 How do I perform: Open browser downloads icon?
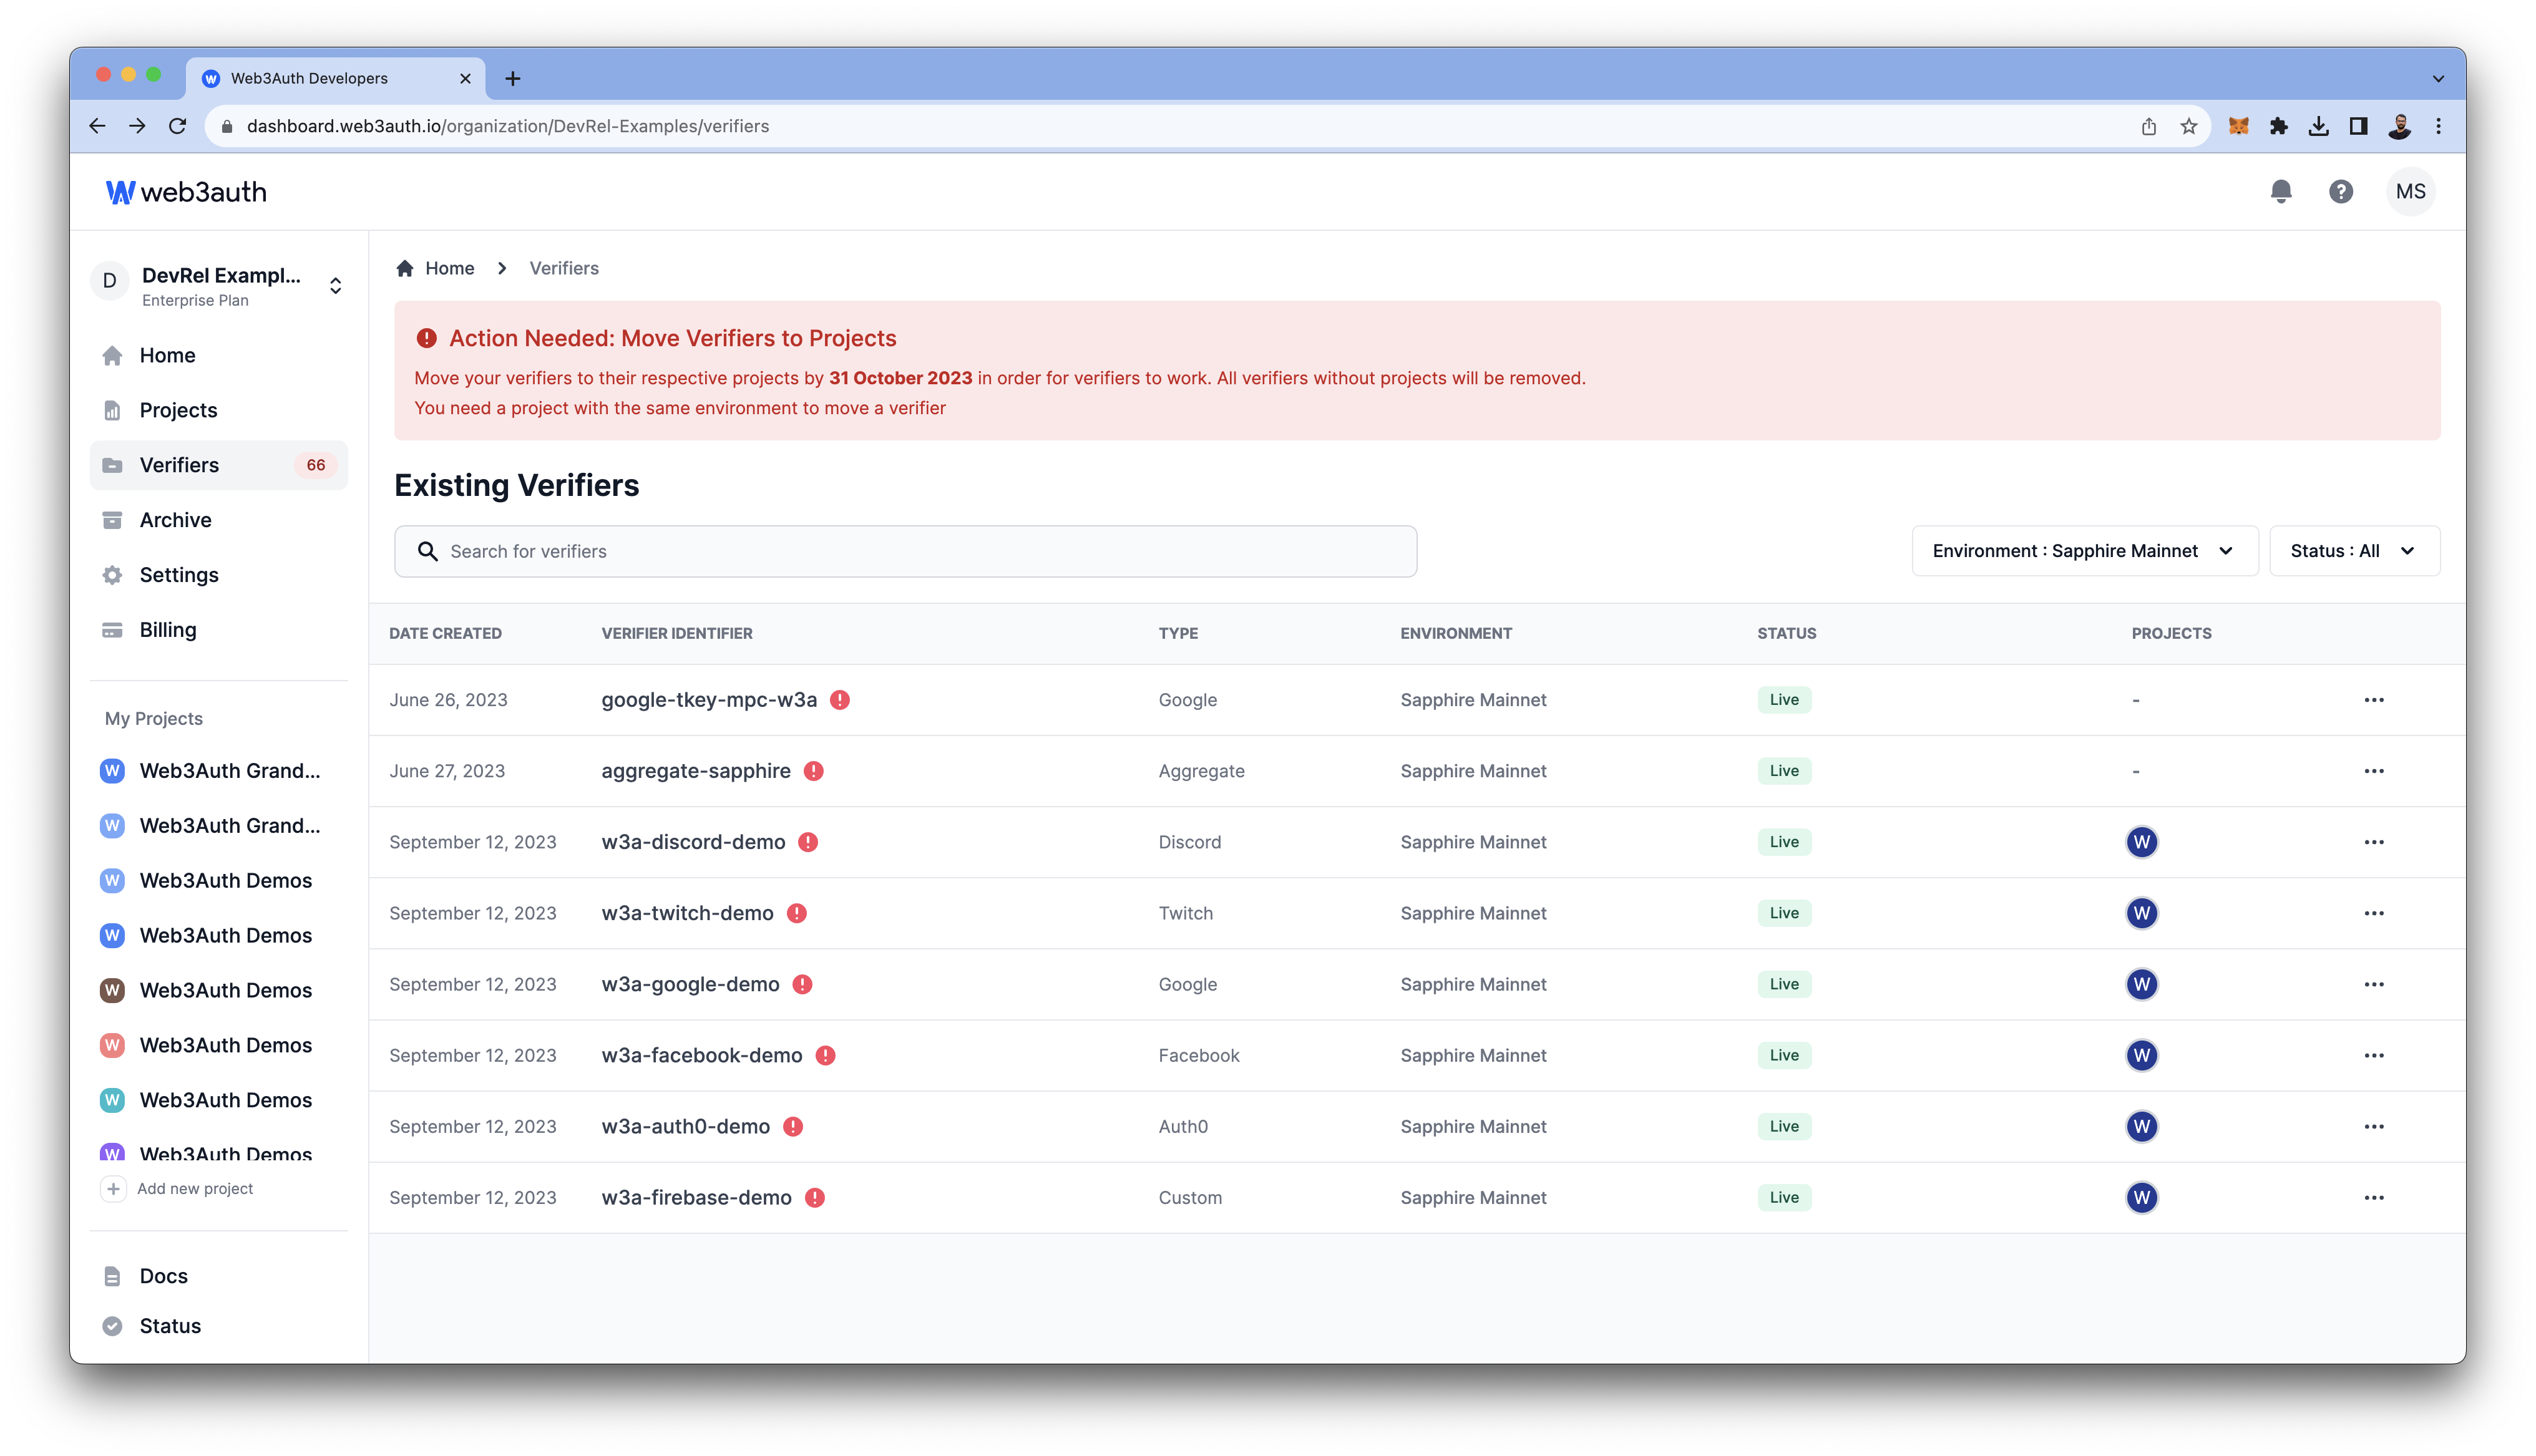tap(2318, 126)
